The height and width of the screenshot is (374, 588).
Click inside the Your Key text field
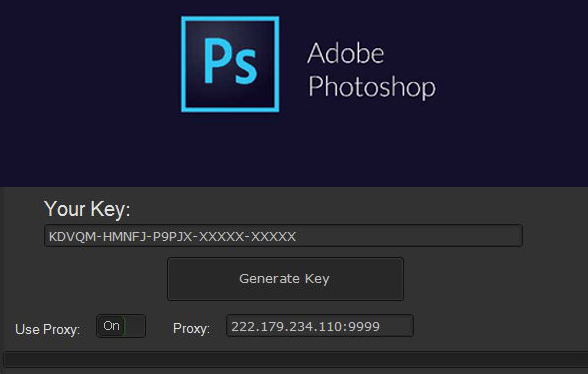283,236
